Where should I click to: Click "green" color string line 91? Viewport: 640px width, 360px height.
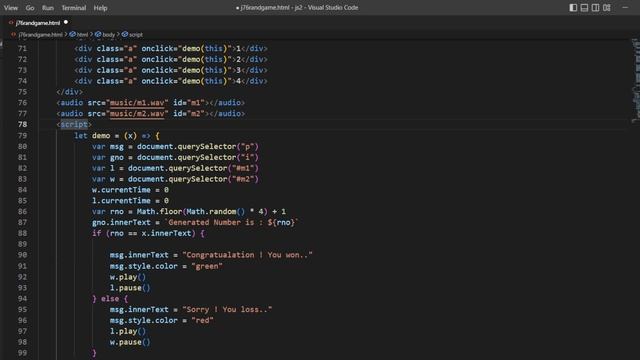click(x=207, y=266)
